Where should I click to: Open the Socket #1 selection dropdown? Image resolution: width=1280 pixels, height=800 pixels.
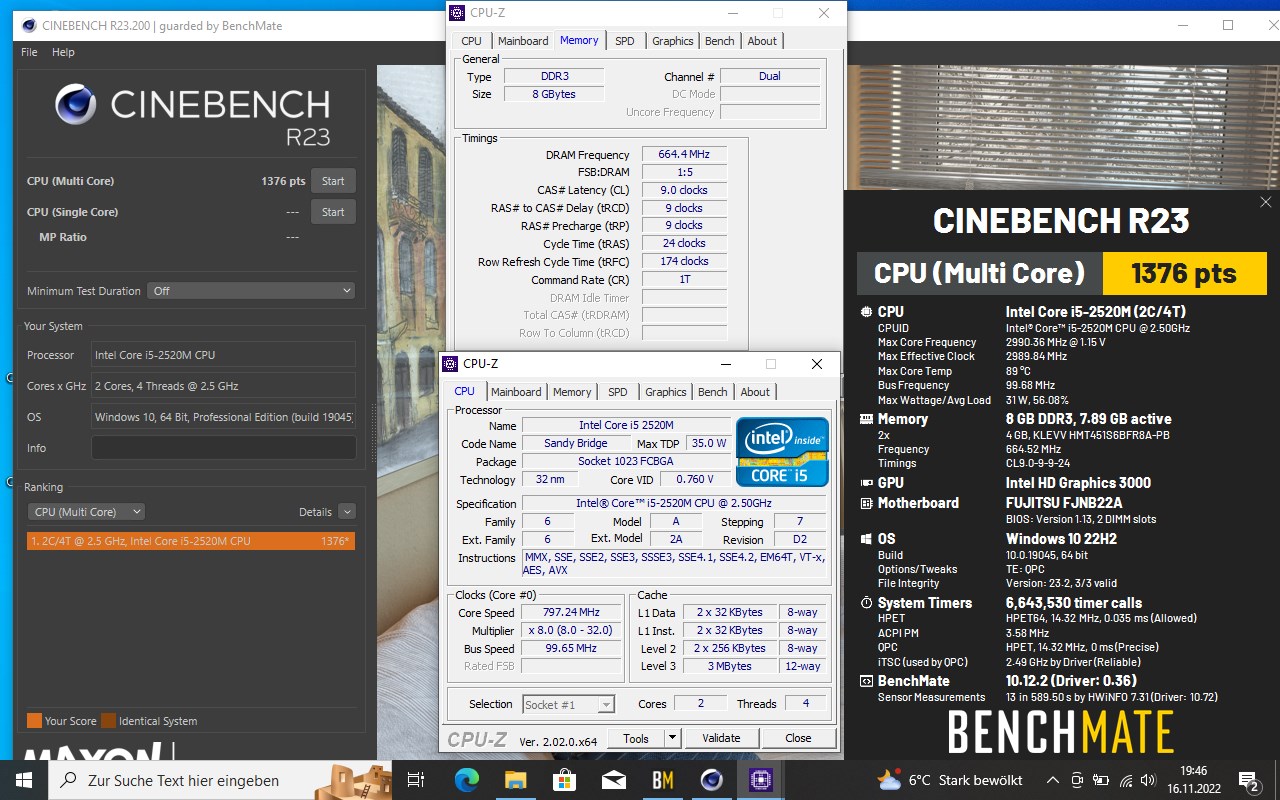569,704
